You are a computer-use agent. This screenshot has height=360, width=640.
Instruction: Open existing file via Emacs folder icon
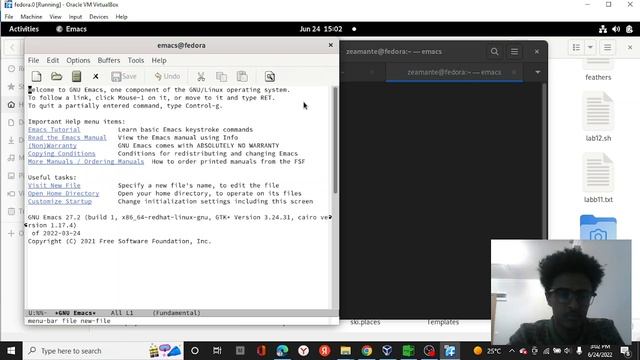click(56, 76)
